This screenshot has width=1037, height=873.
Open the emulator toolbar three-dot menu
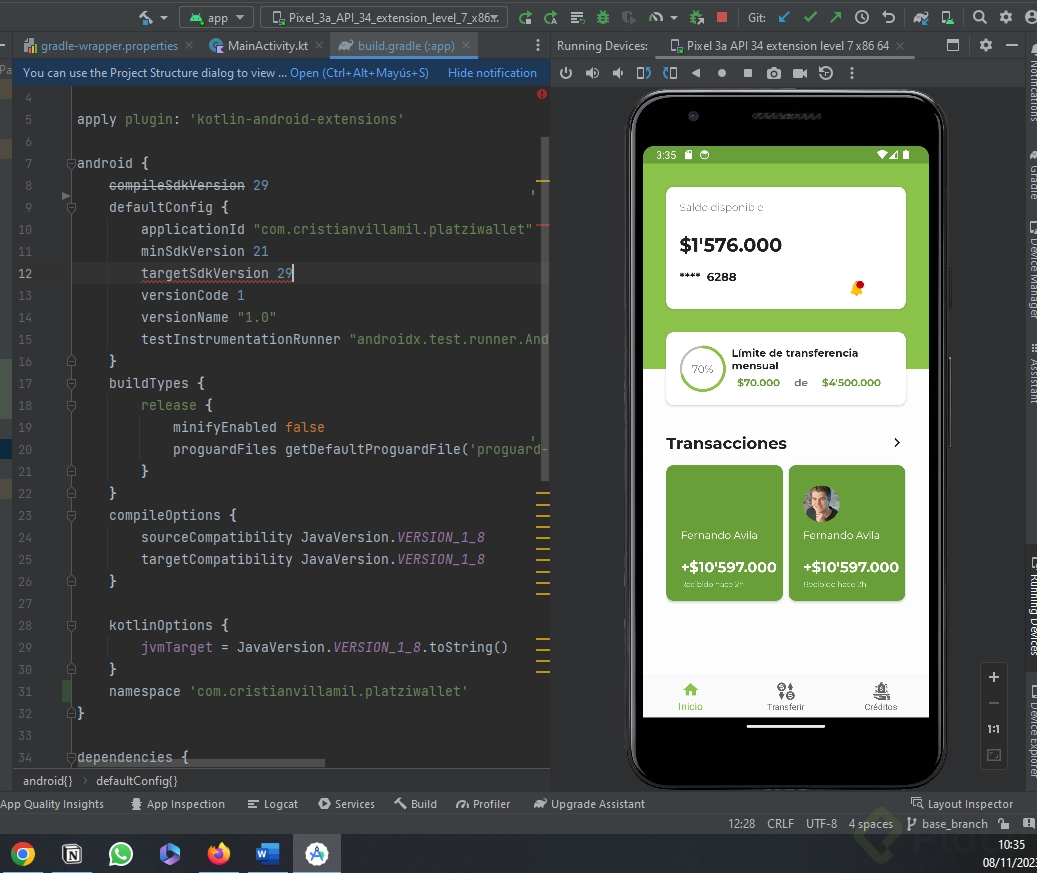pos(852,73)
